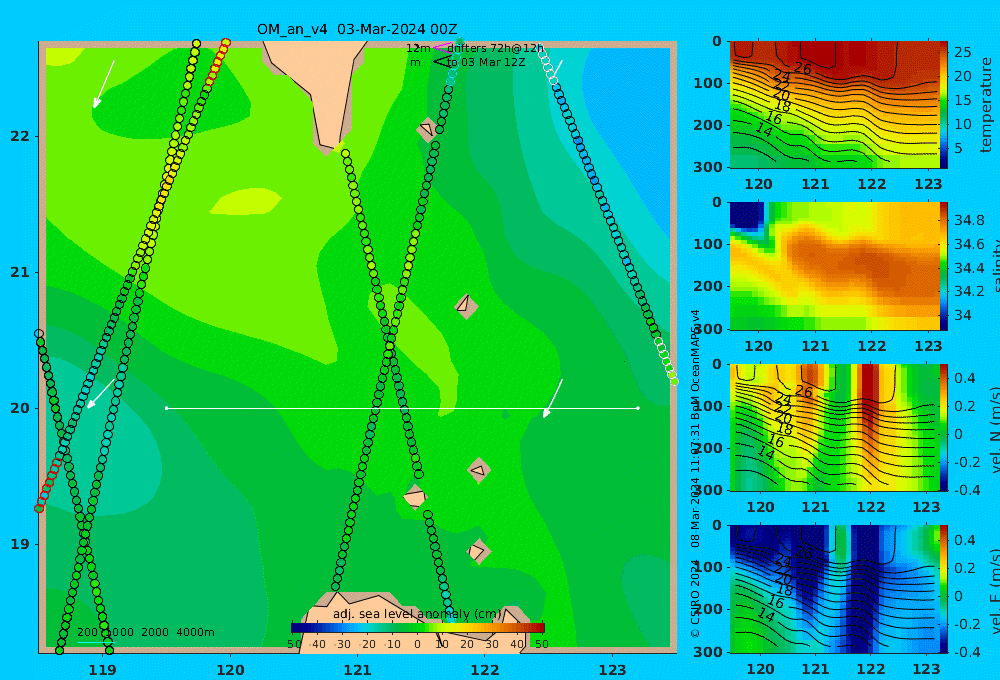Image resolution: width=1000 pixels, height=680 pixels.
Task: Click the small island near 19.5°N 121.95°E
Action: coord(479,471)
